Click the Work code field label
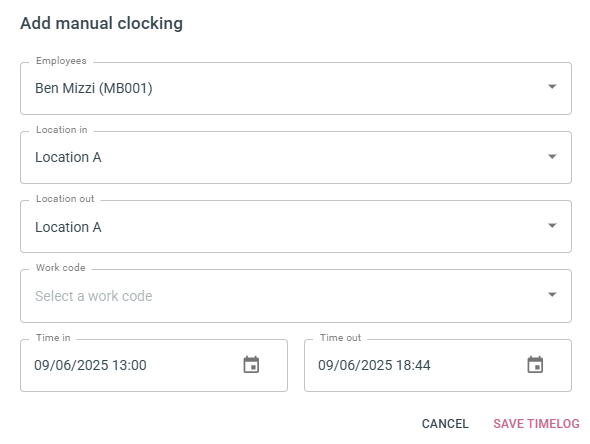The height and width of the screenshot is (444, 590). tap(61, 268)
